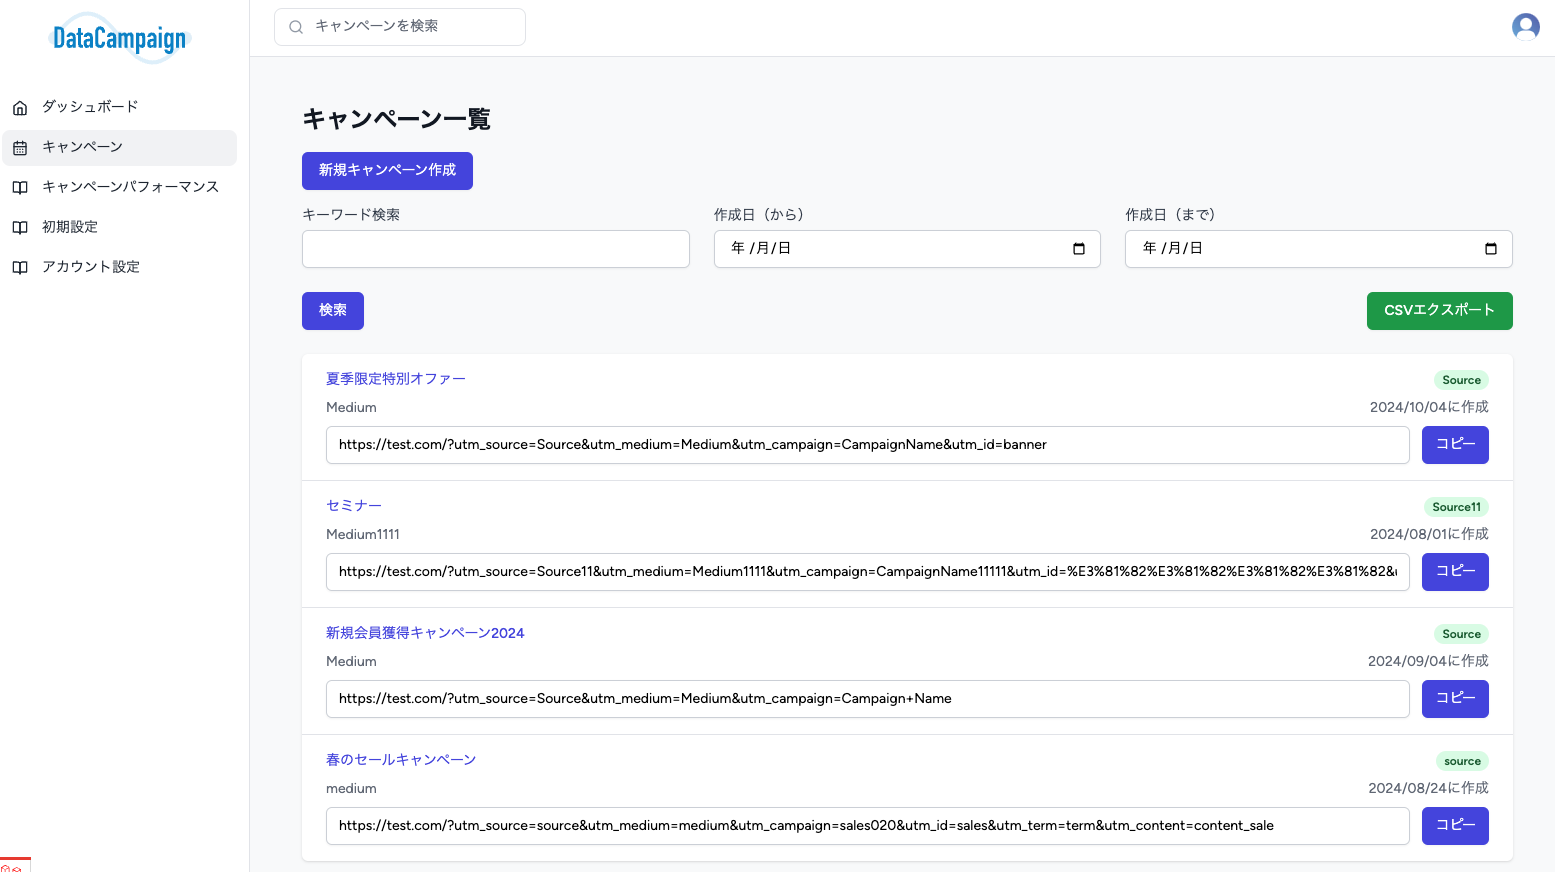Click the book icon beside 初期設定
Screen dimensions: 1555x872
[20, 228]
